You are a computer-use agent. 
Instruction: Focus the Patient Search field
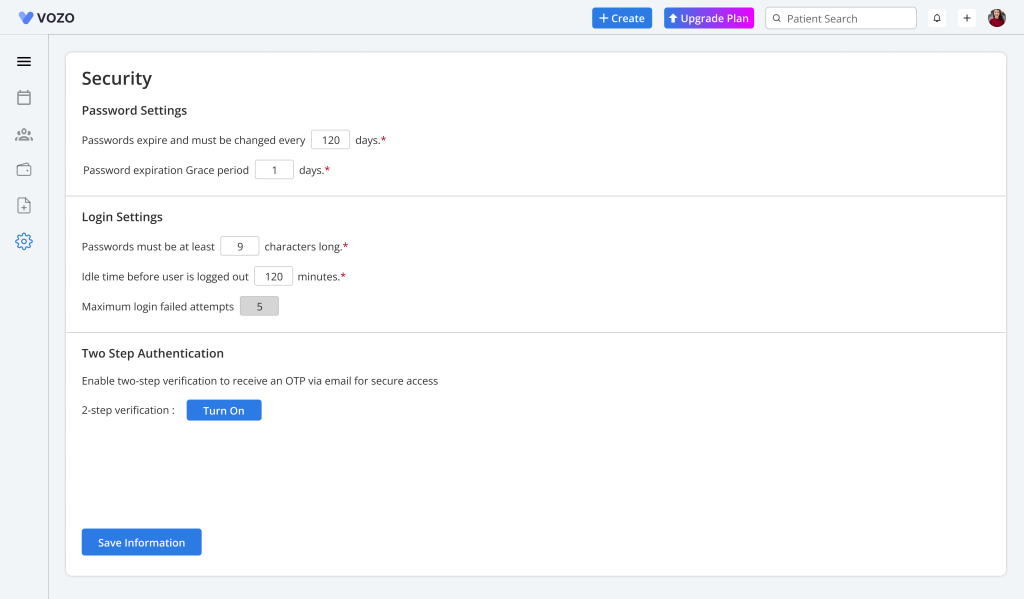pyautogui.click(x=845, y=18)
